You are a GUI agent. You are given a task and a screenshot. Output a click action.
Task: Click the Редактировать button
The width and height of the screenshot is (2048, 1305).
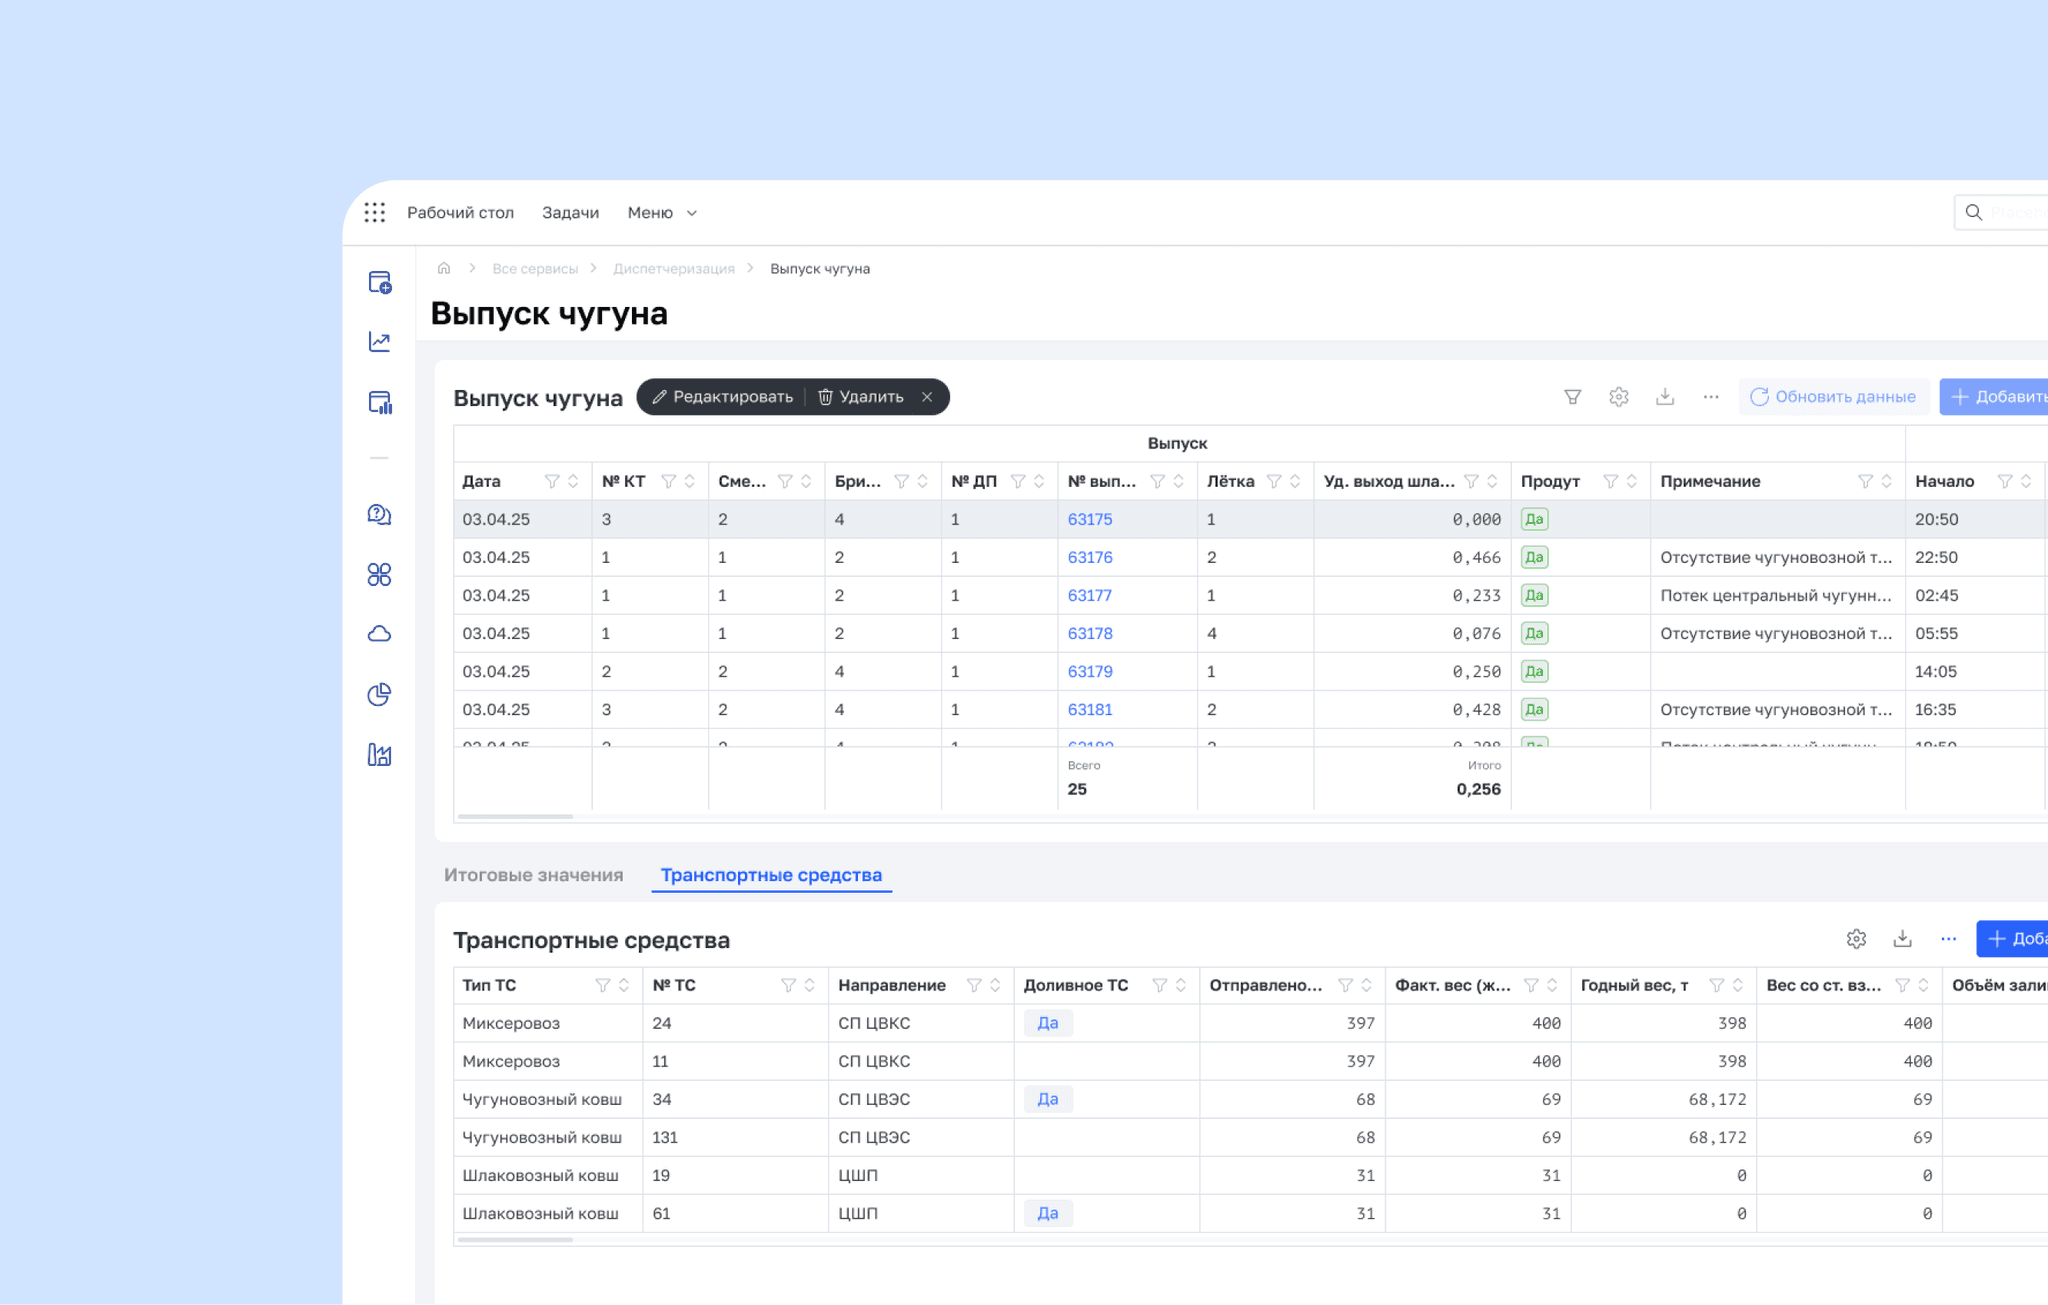[x=722, y=397]
